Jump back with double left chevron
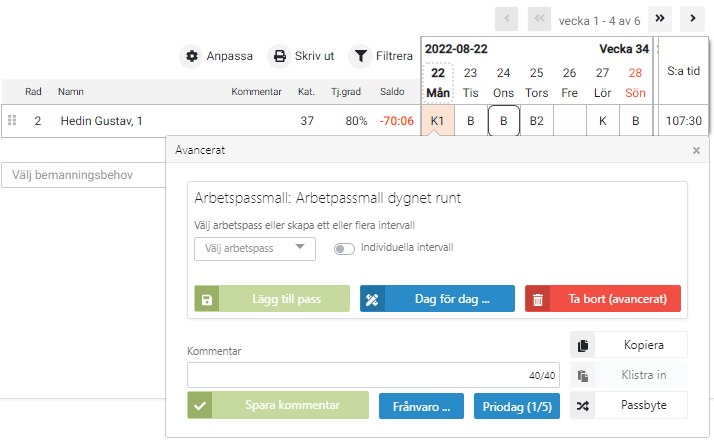The height and width of the screenshot is (440, 714). pyautogui.click(x=539, y=19)
